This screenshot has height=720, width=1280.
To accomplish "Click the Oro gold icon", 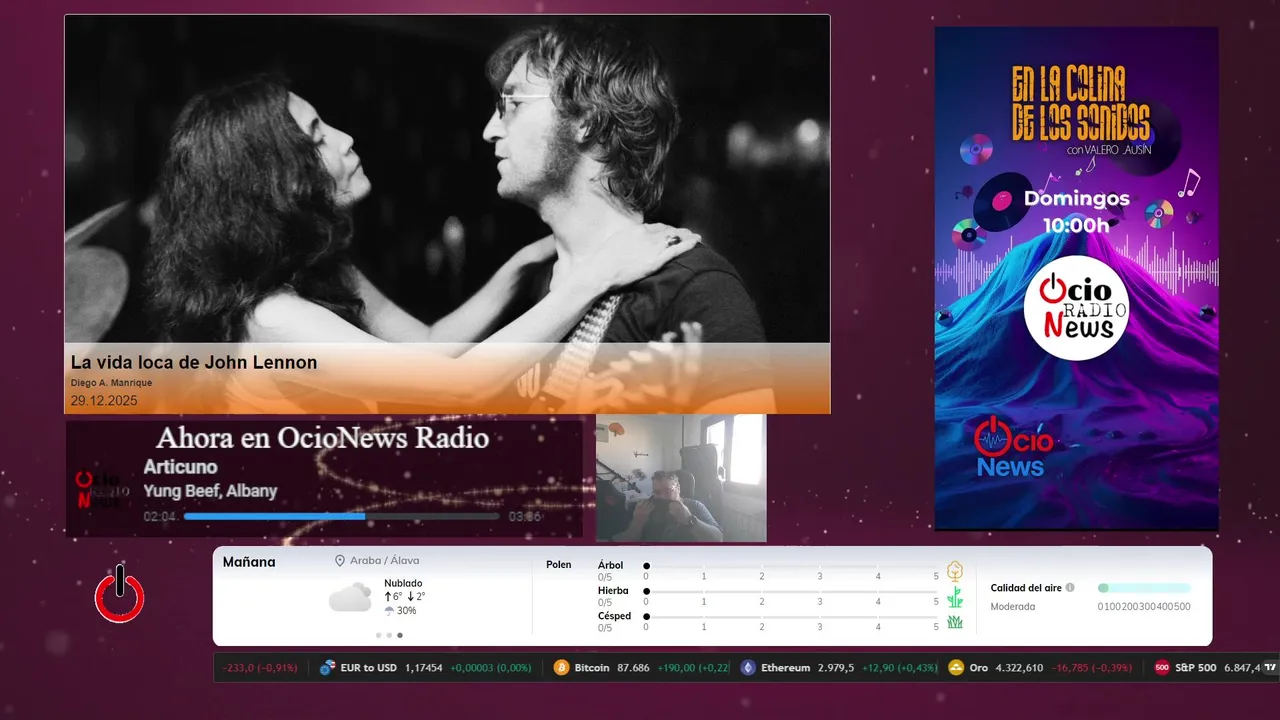I will pyautogui.click(x=956, y=668).
